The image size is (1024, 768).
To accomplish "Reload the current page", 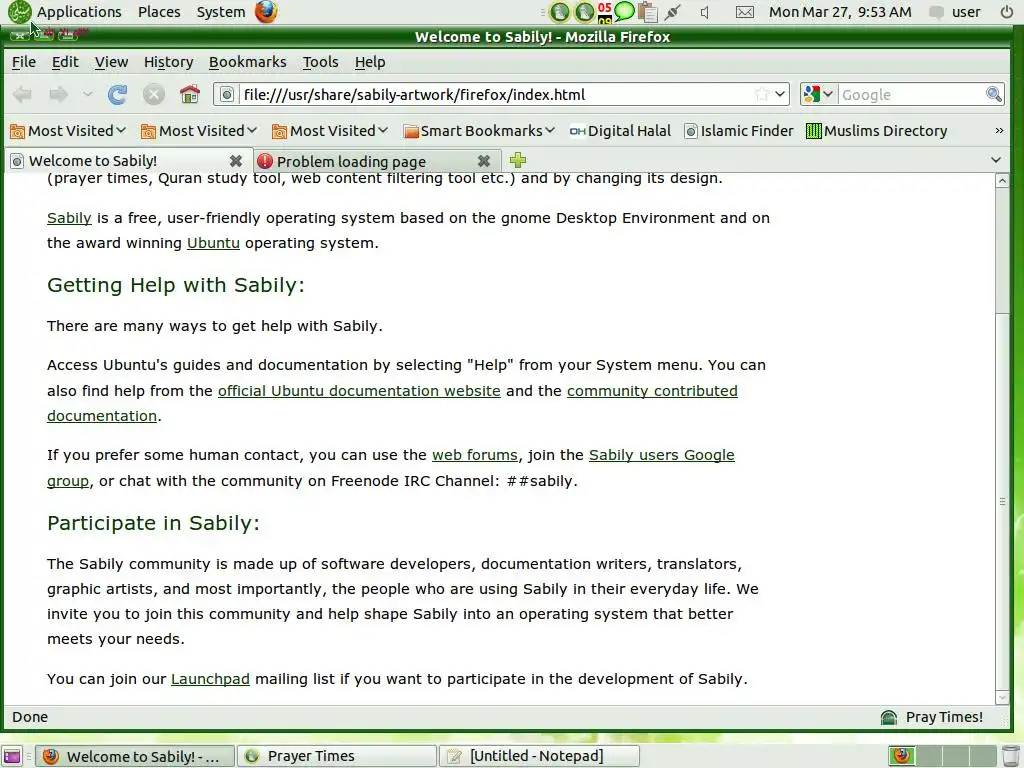I will 118,95.
